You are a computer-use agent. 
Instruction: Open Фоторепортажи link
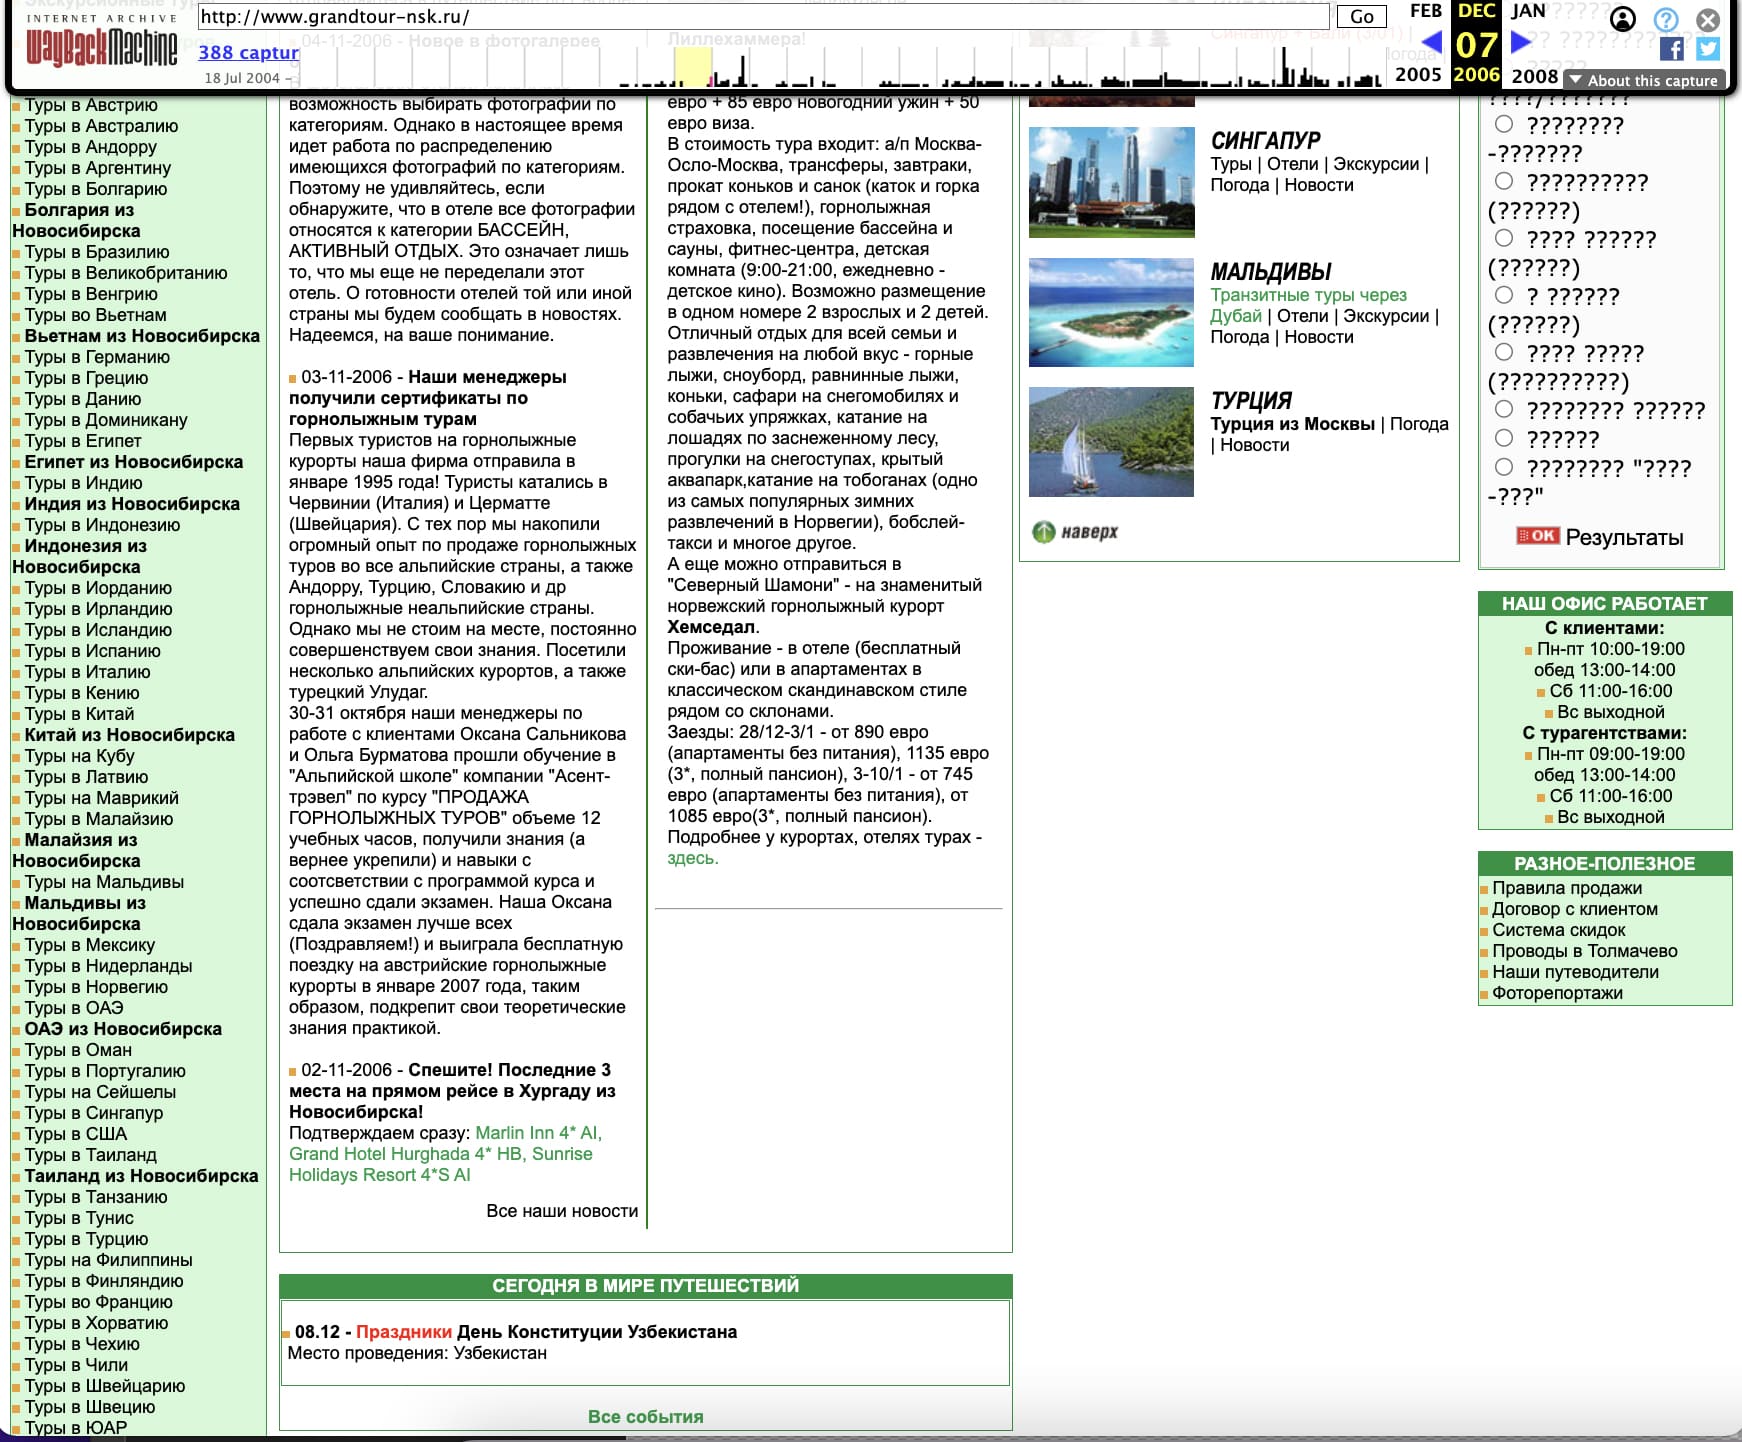click(1557, 993)
